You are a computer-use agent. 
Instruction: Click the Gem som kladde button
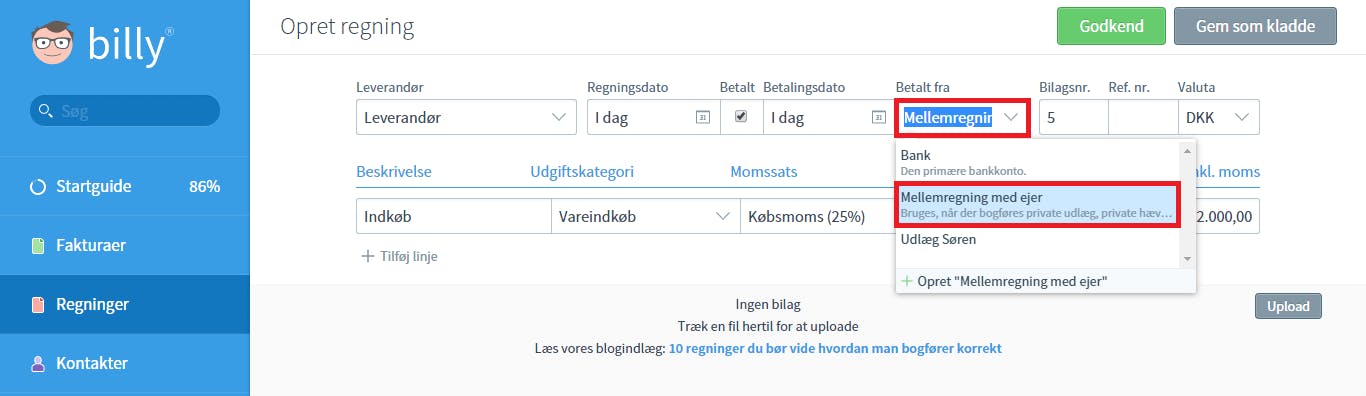coord(1255,26)
